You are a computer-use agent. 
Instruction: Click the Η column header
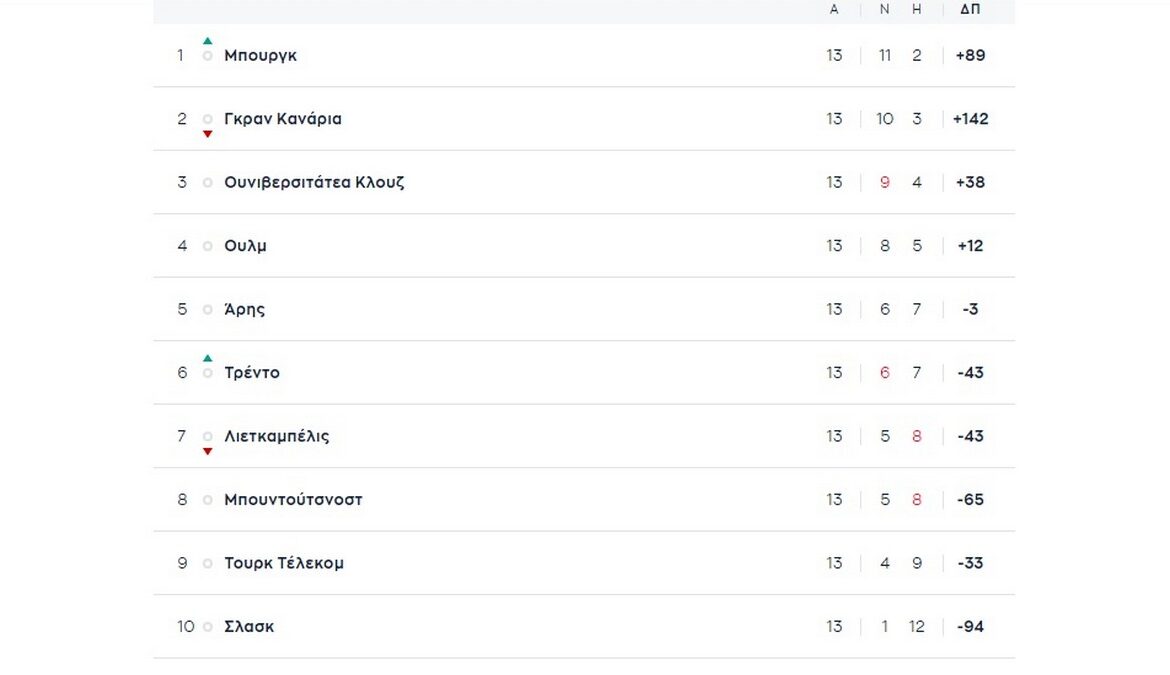pos(917,9)
